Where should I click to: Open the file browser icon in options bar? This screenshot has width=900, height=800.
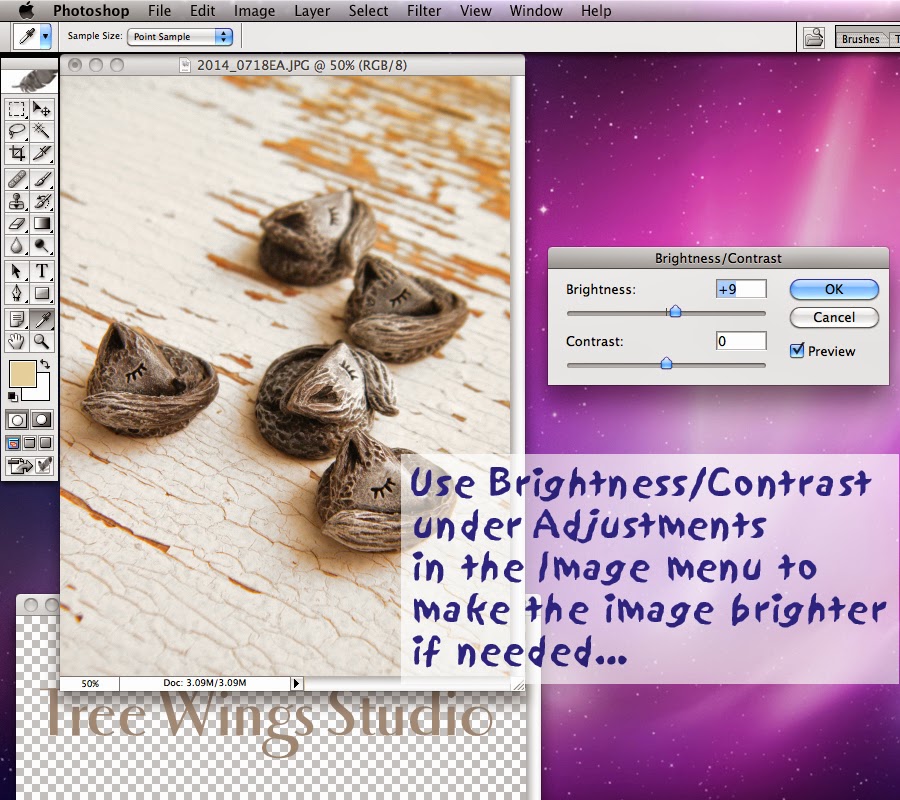click(x=814, y=38)
